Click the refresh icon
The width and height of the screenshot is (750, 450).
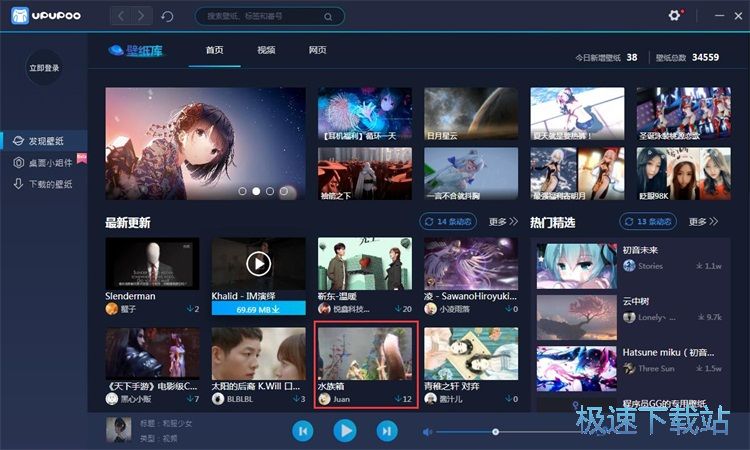click(167, 16)
